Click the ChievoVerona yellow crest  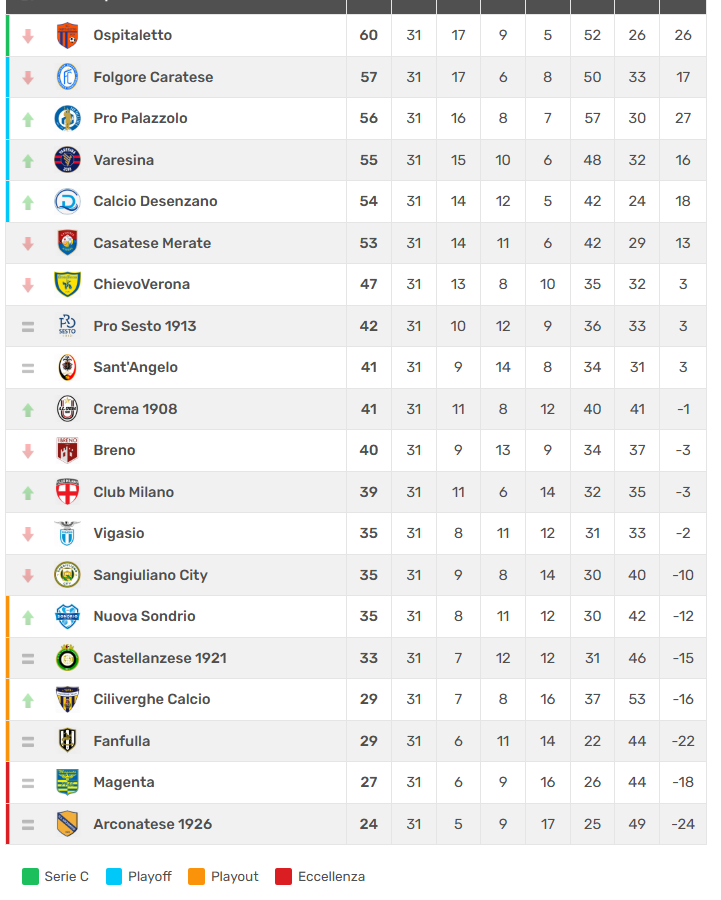click(67, 284)
